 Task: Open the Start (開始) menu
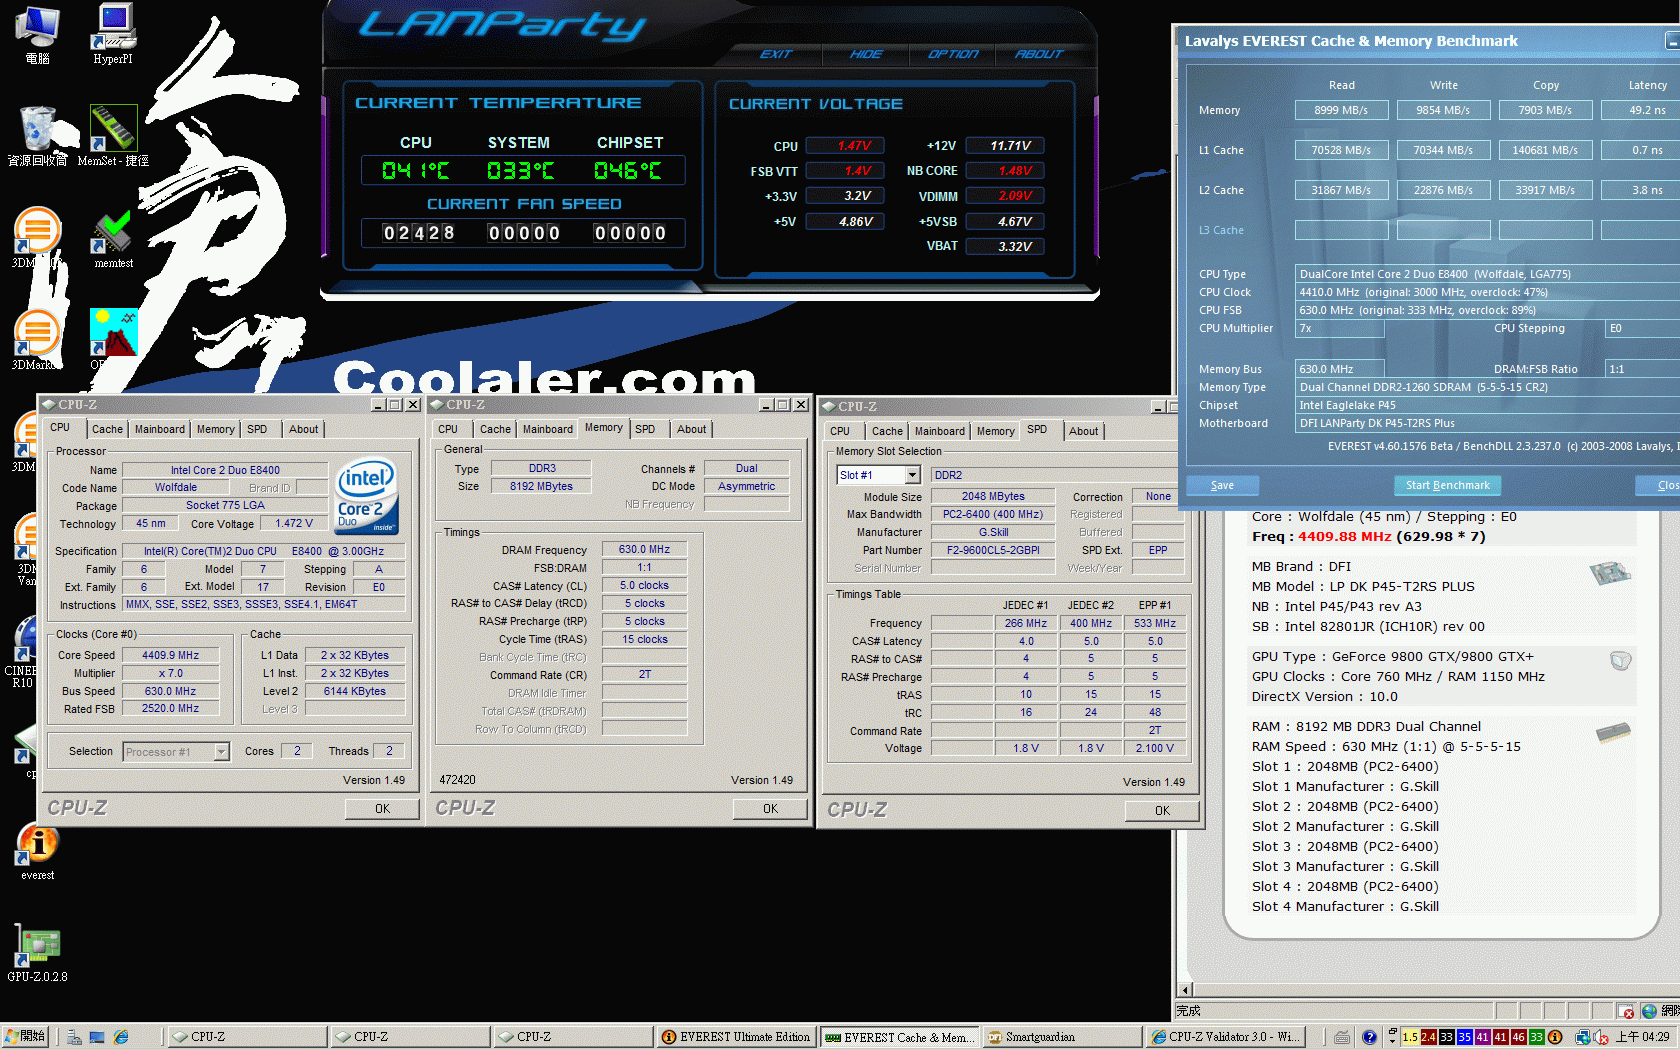coord(26,1037)
